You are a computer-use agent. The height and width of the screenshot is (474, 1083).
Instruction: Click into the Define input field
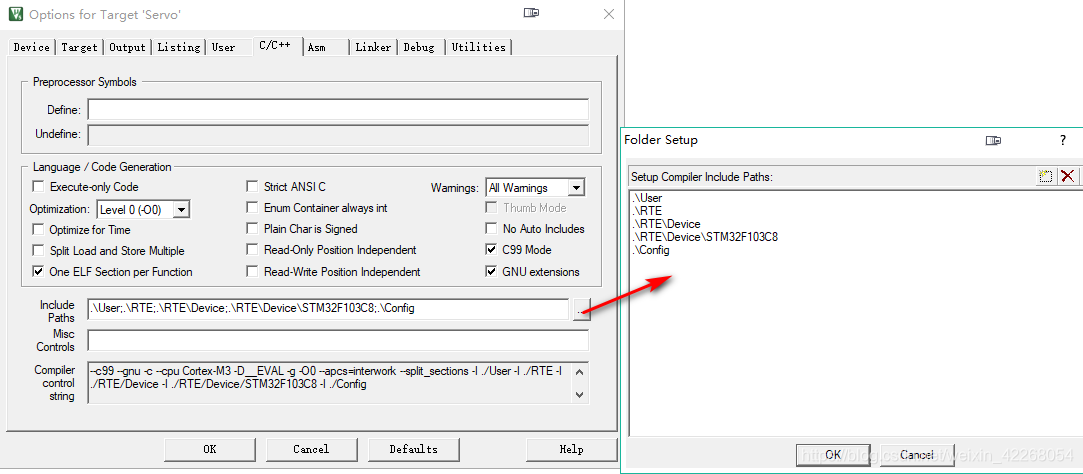coord(338,110)
